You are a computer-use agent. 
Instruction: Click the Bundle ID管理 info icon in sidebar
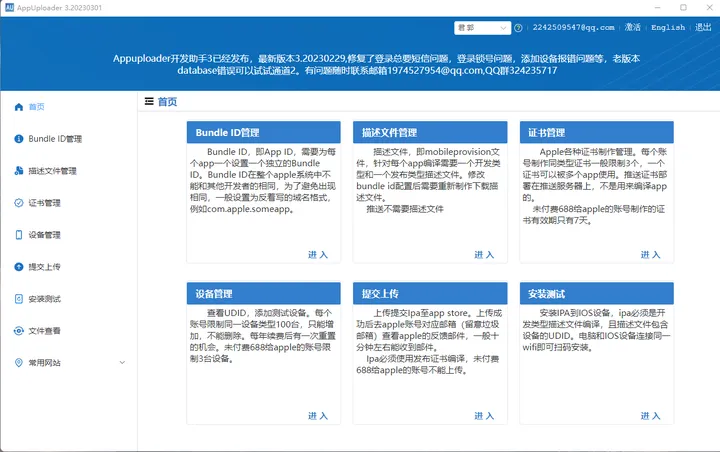click(19, 139)
